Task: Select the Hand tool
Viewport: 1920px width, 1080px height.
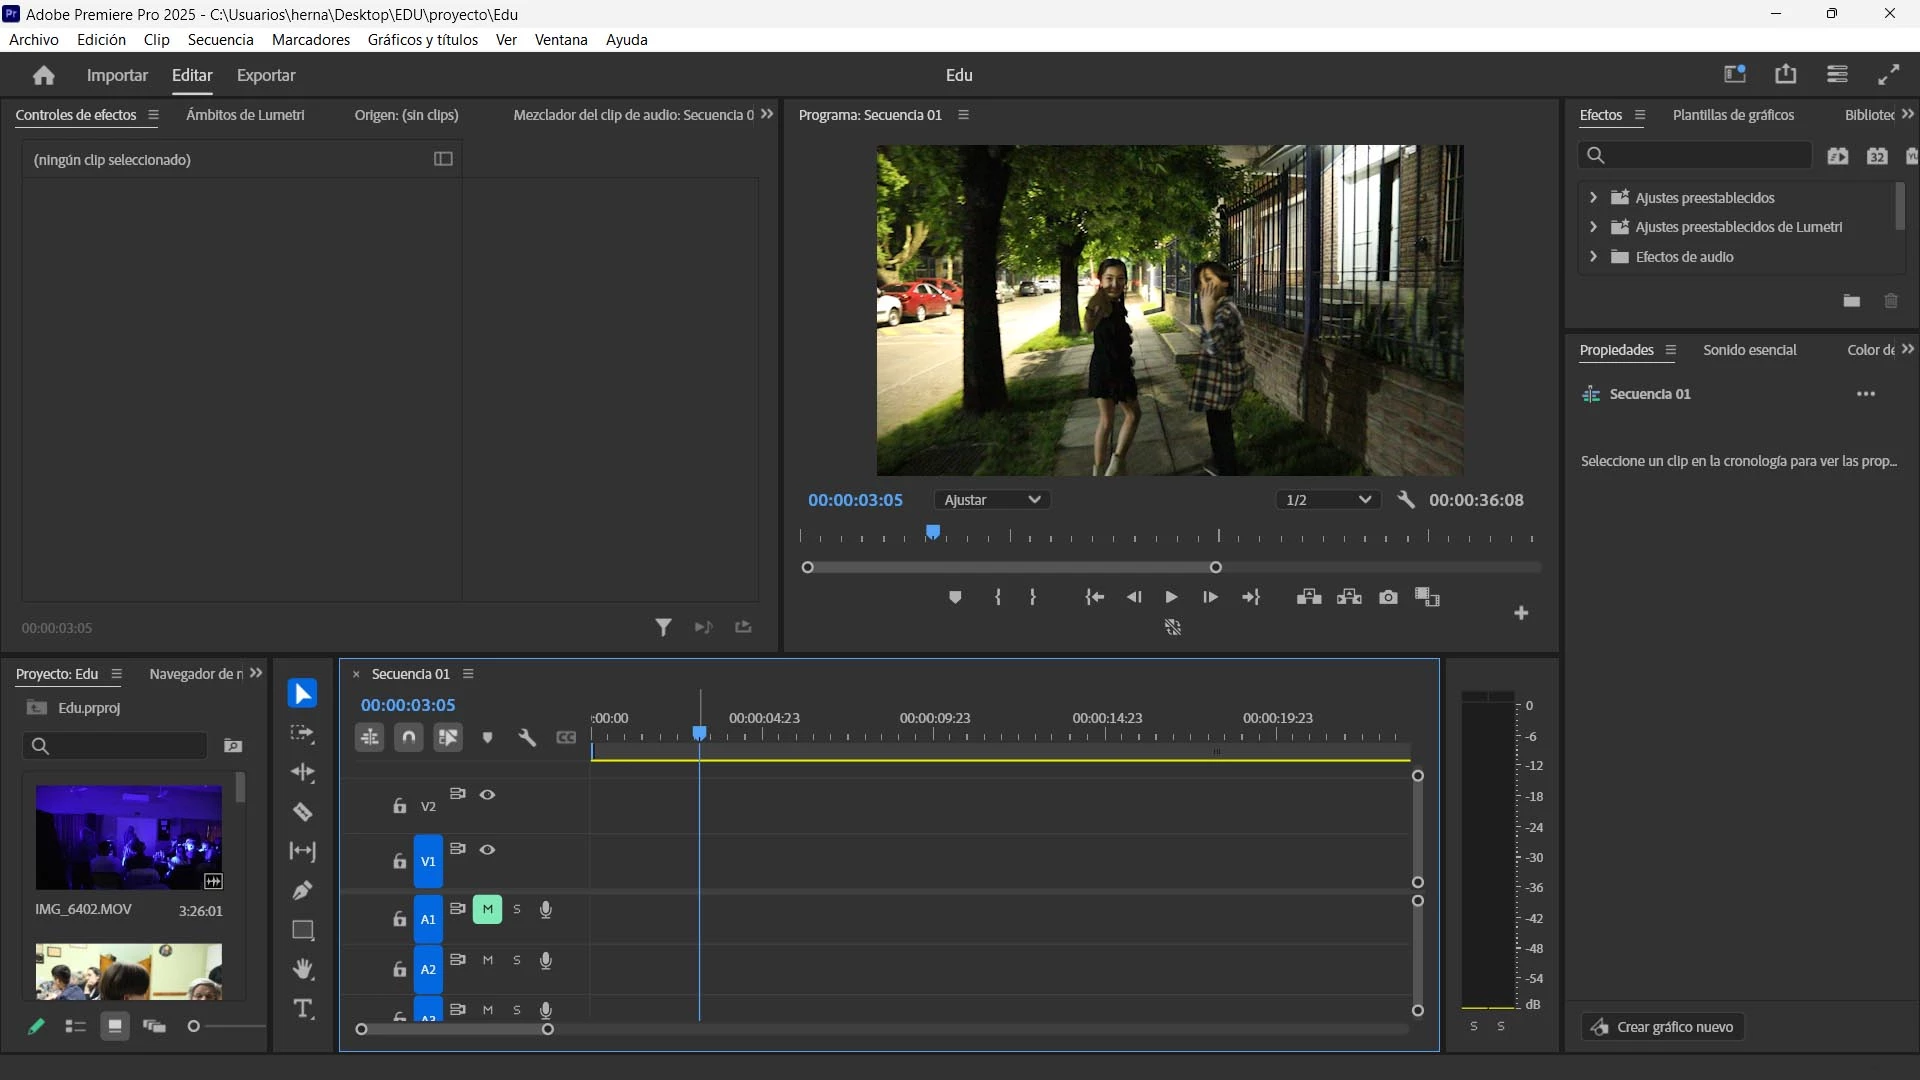Action: click(302, 969)
